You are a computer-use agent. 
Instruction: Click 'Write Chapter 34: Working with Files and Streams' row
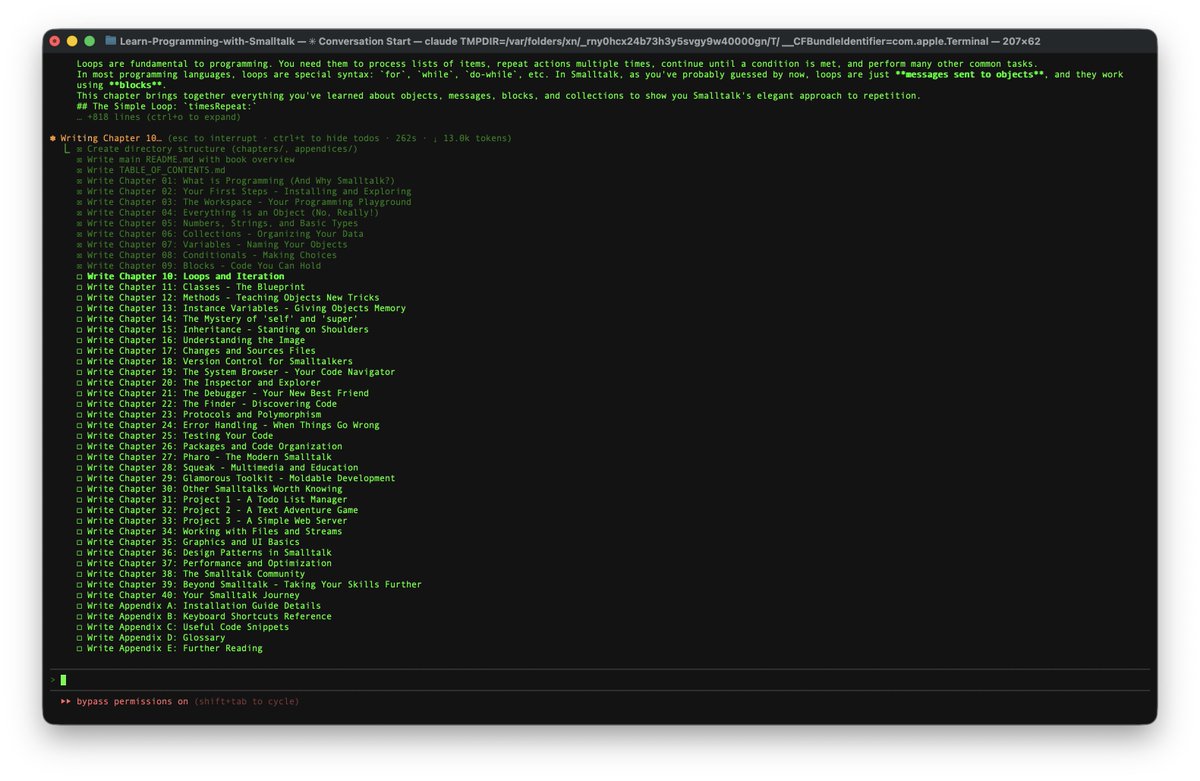point(208,531)
